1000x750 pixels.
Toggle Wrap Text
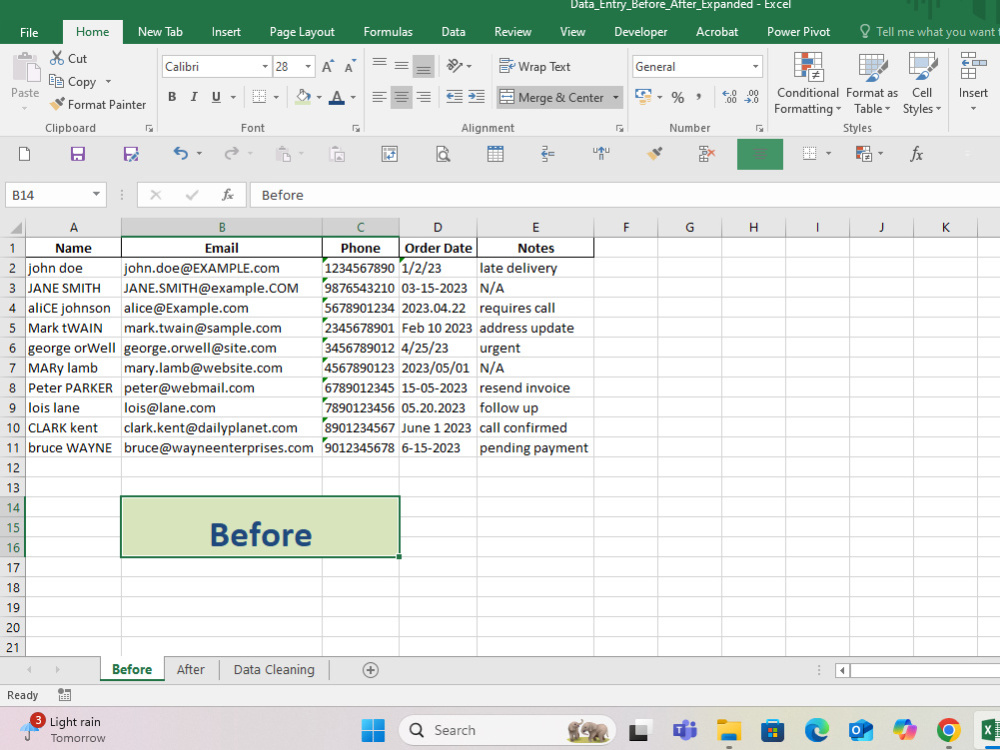(534, 66)
